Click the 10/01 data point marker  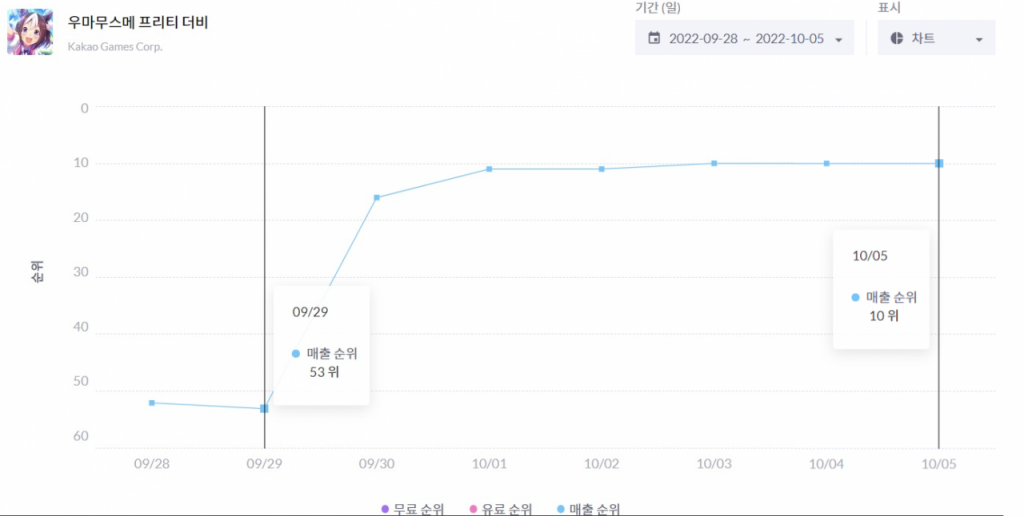click(489, 169)
